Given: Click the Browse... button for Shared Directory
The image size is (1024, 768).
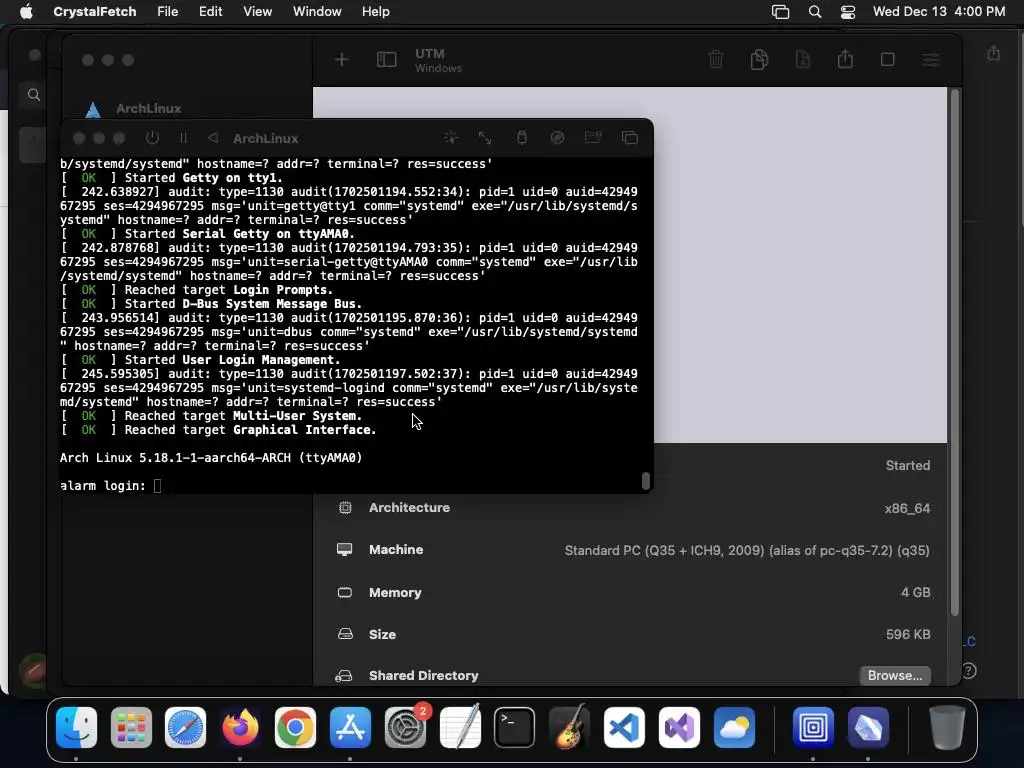Looking at the screenshot, I should click(x=895, y=675).
